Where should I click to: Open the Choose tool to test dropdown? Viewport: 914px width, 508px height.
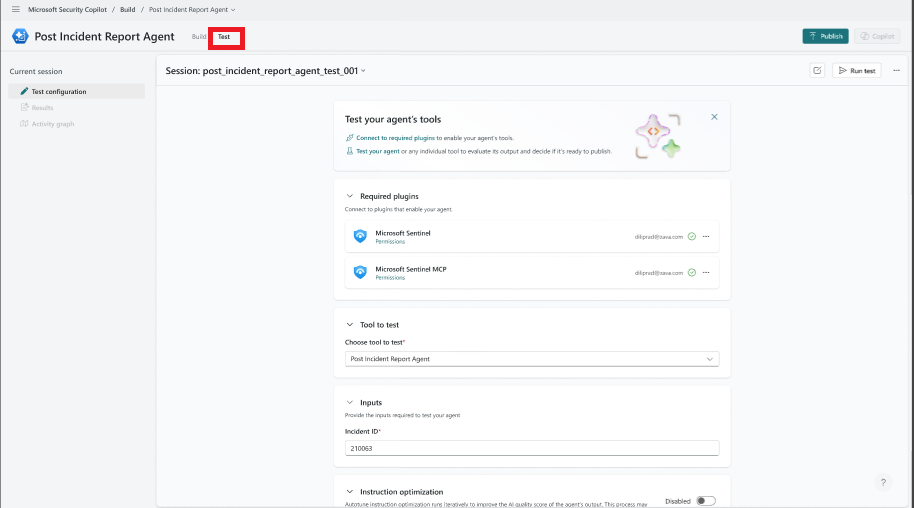click(x=532, y=359)
